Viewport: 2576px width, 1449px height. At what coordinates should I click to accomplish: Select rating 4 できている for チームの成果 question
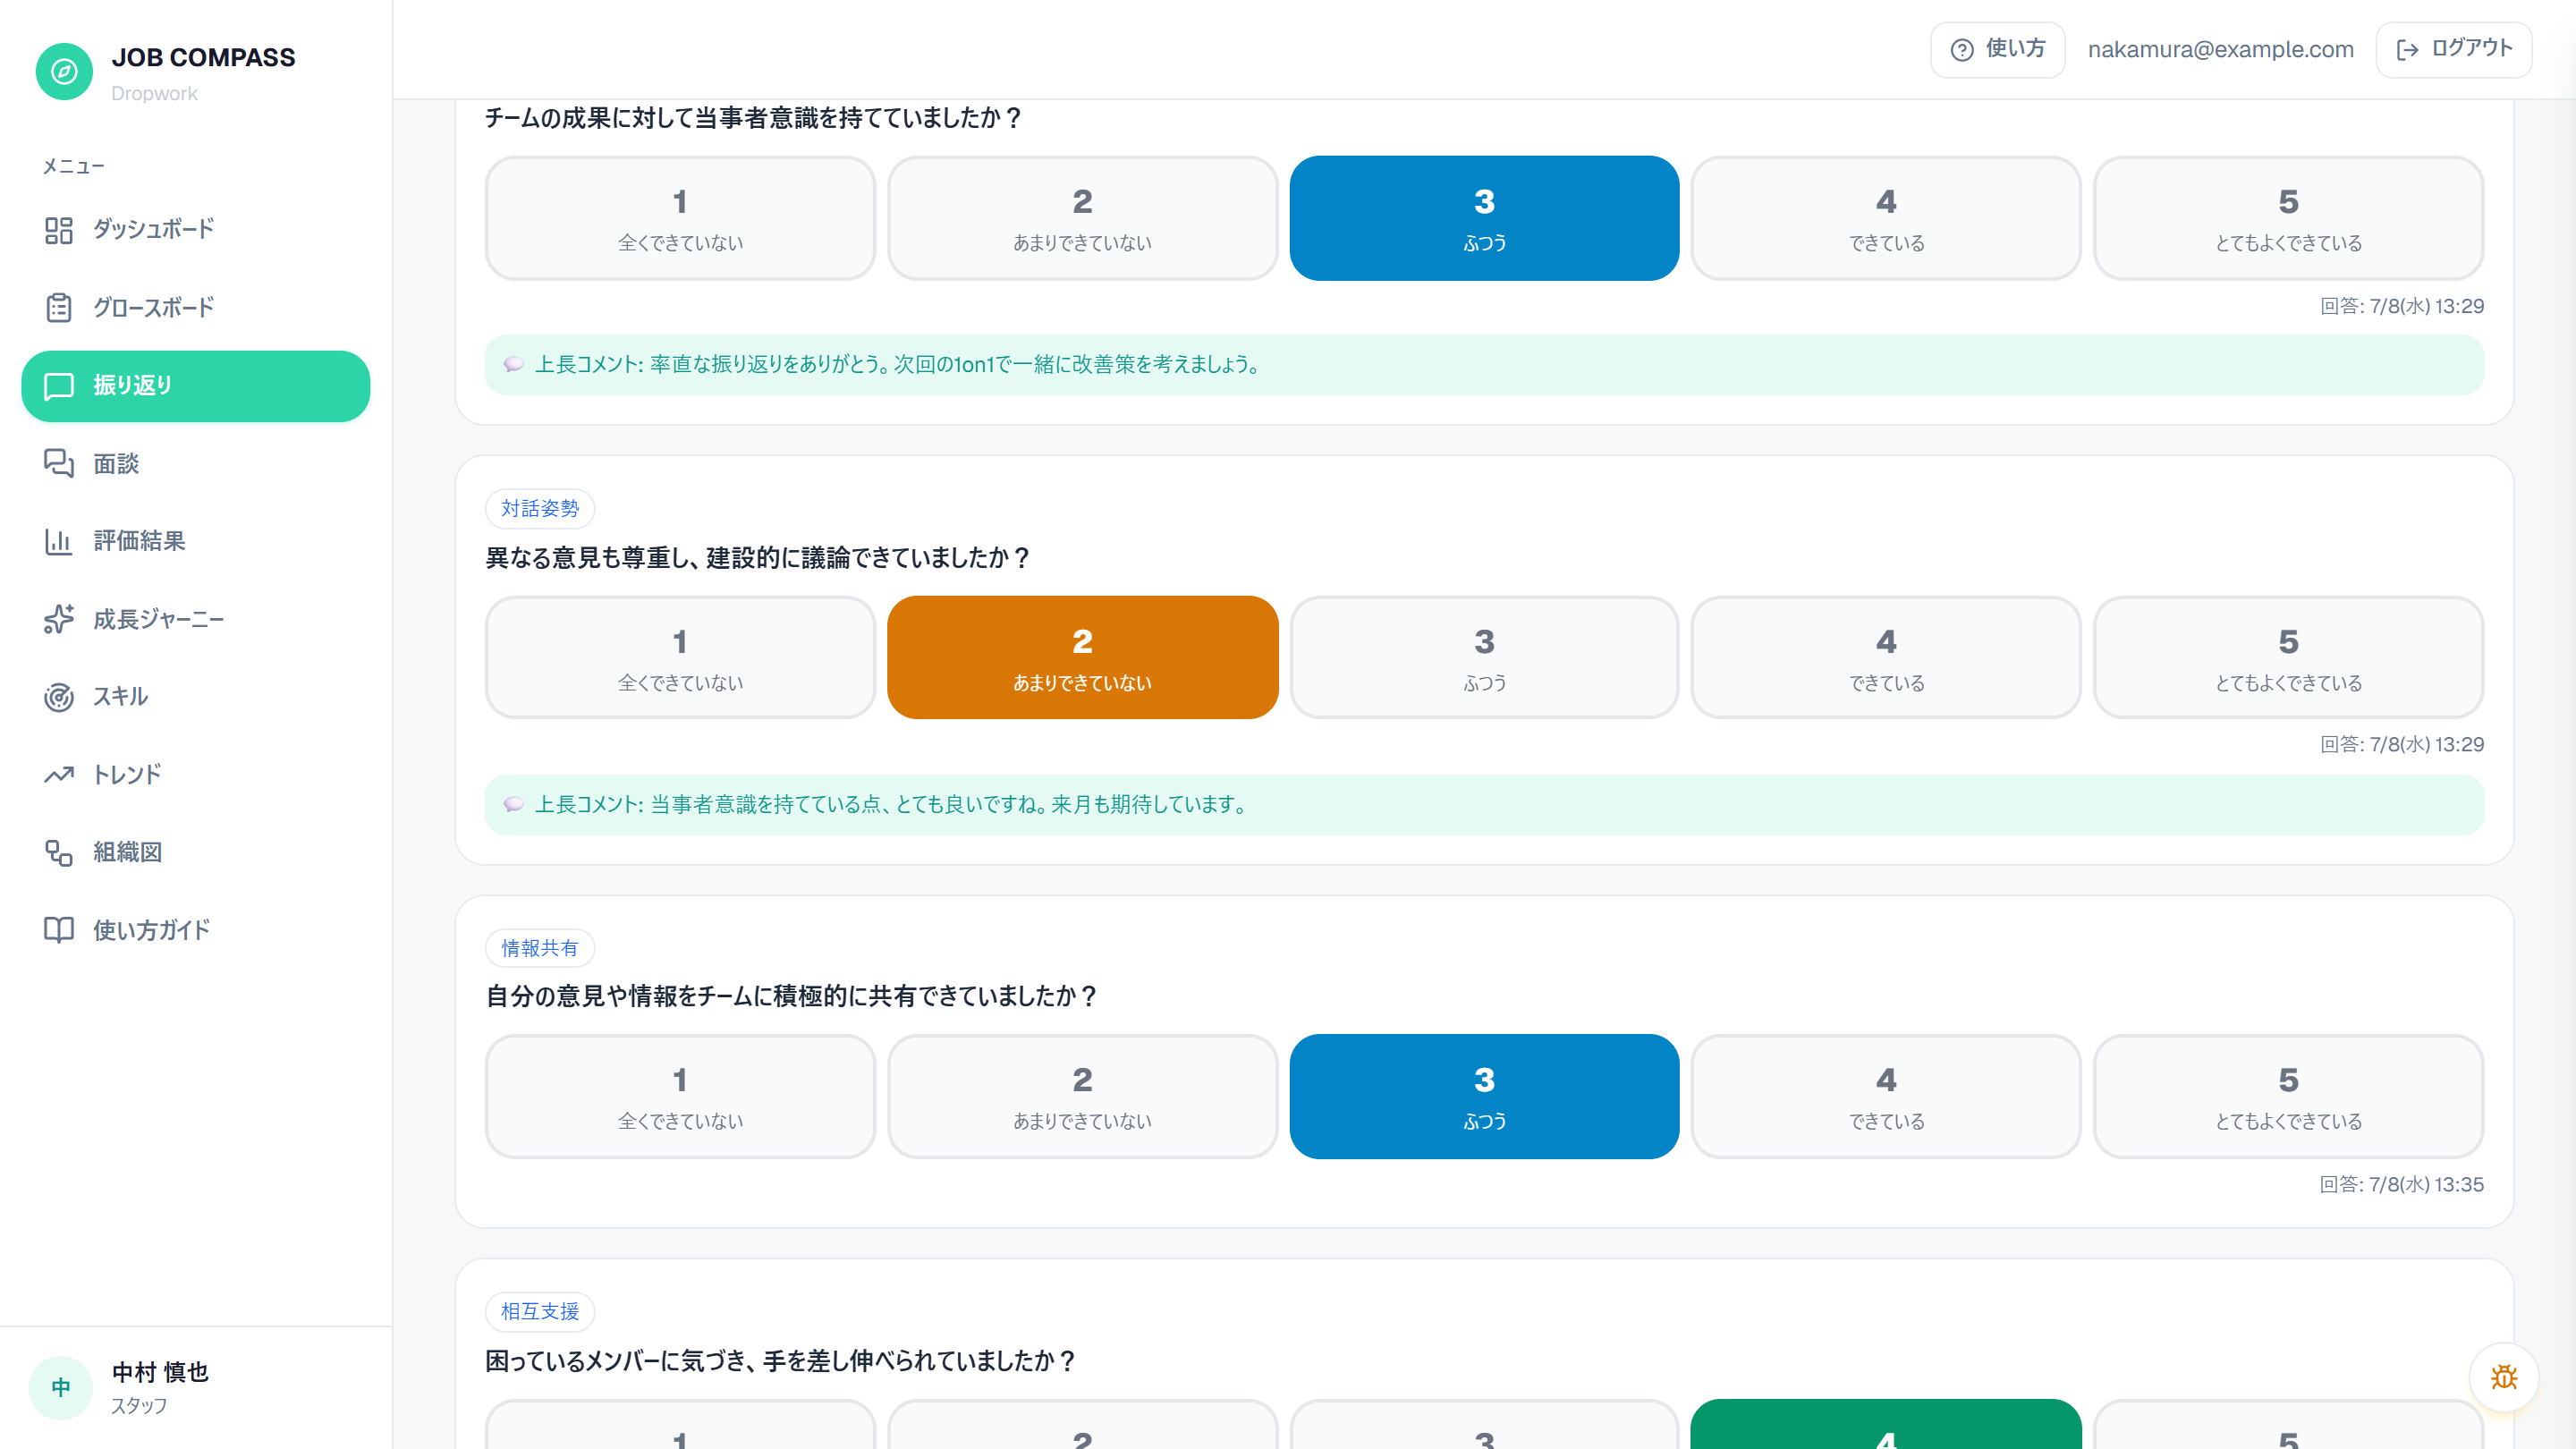click(1886, 218)
